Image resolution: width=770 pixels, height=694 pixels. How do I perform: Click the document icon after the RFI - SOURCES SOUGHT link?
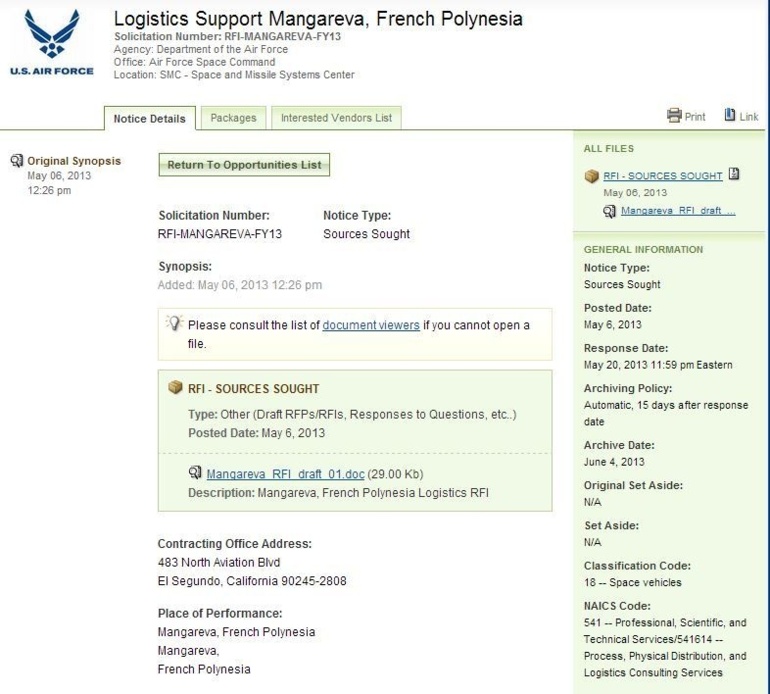click(734, 174)
